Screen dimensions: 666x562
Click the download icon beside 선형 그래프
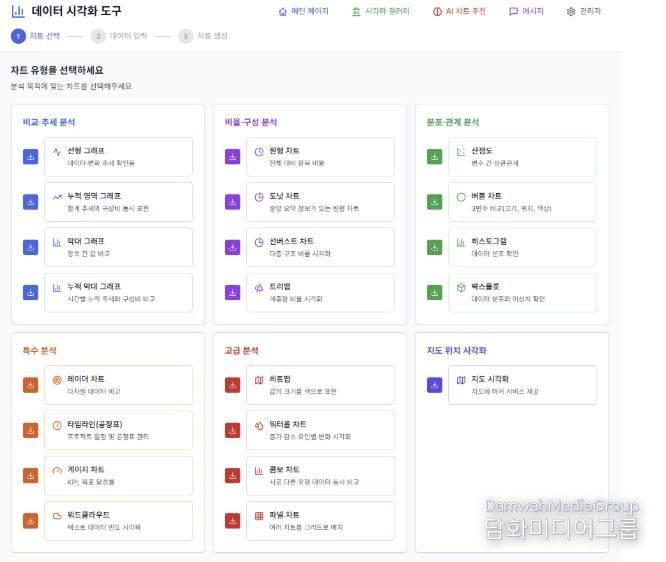coord(30,157)
